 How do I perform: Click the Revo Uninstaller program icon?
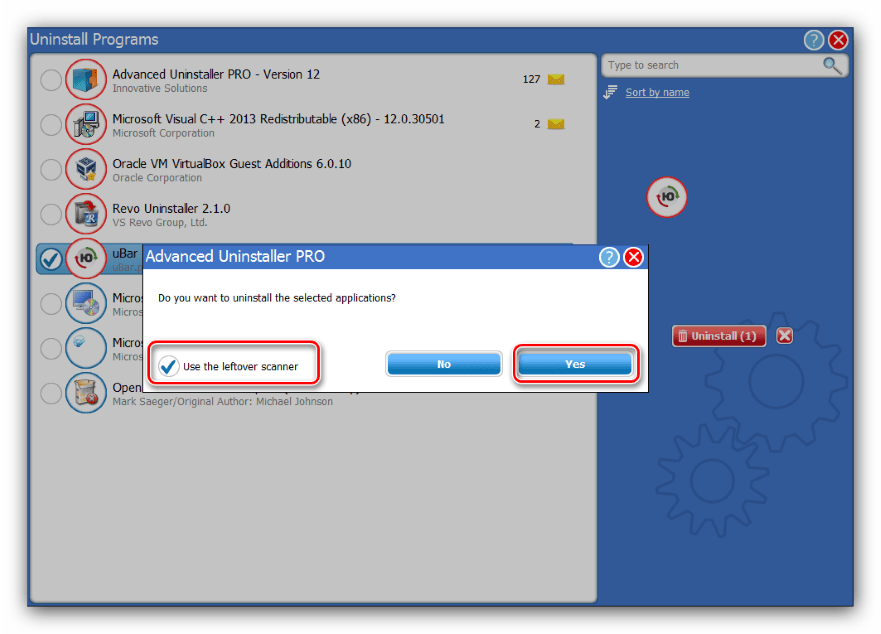(86, 214)
